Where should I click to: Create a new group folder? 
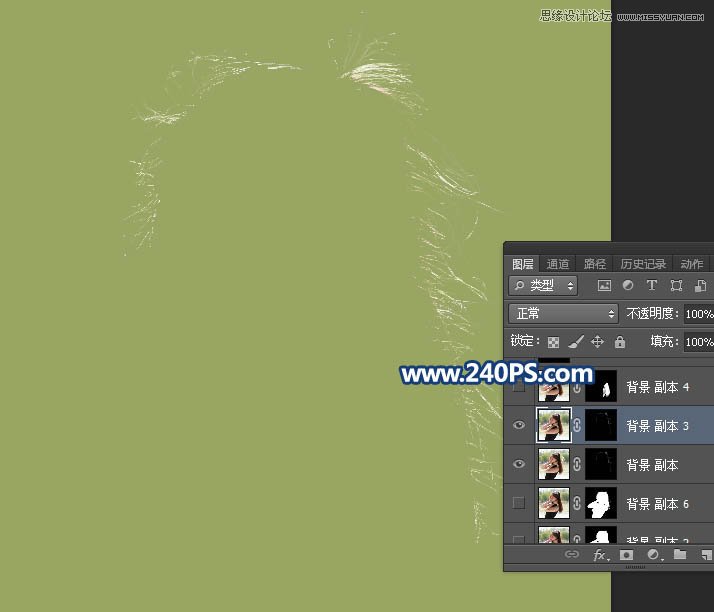point(680,554)
